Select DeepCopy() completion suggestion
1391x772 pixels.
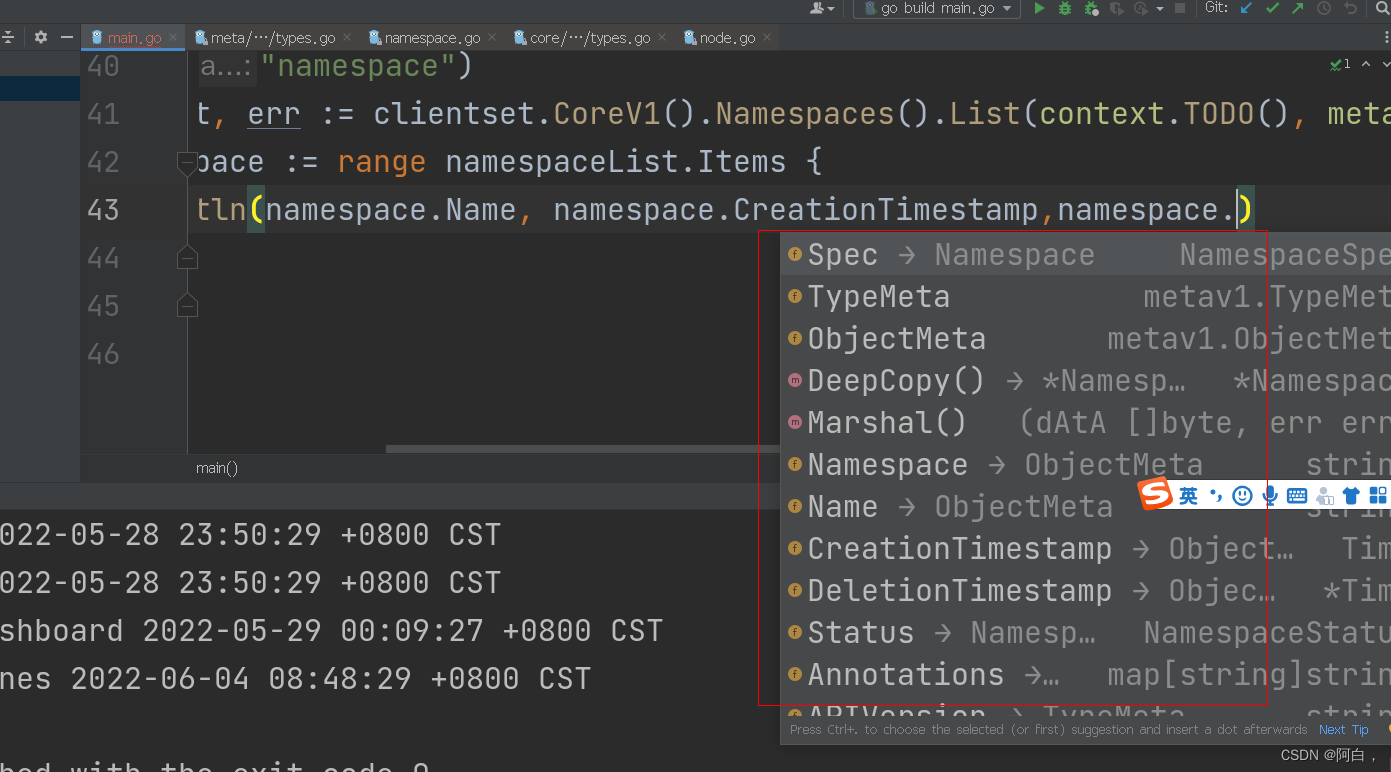point(1086,381)
